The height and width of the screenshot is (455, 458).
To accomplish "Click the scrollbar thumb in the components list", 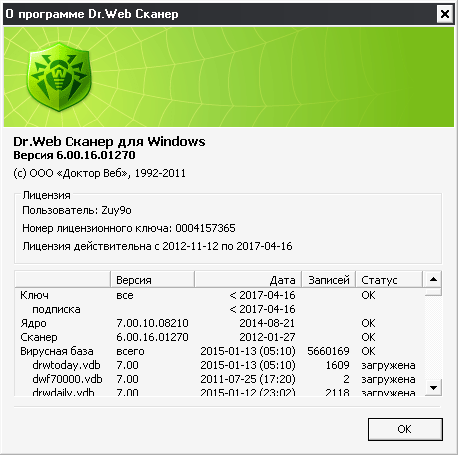I will pos(433,293).
